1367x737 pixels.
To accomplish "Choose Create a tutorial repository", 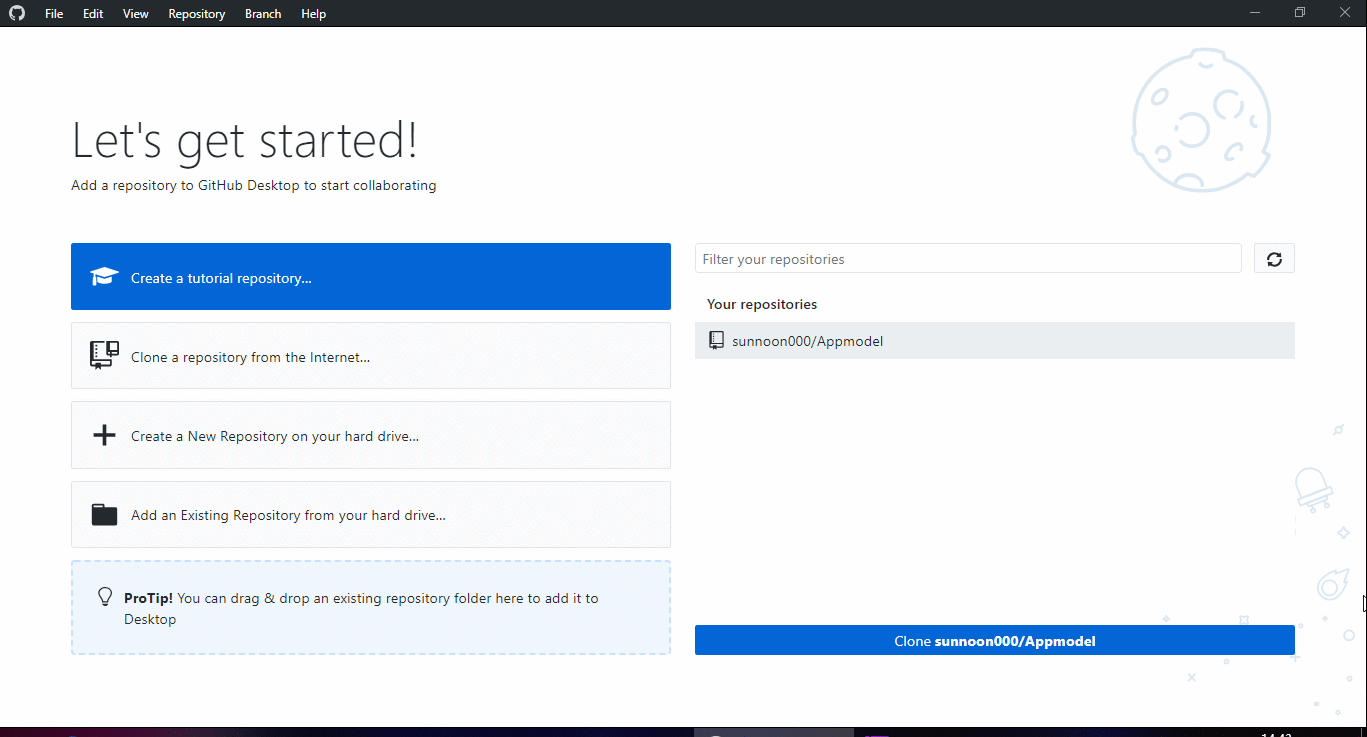I will pyautogui.click(x=371, y=277).
